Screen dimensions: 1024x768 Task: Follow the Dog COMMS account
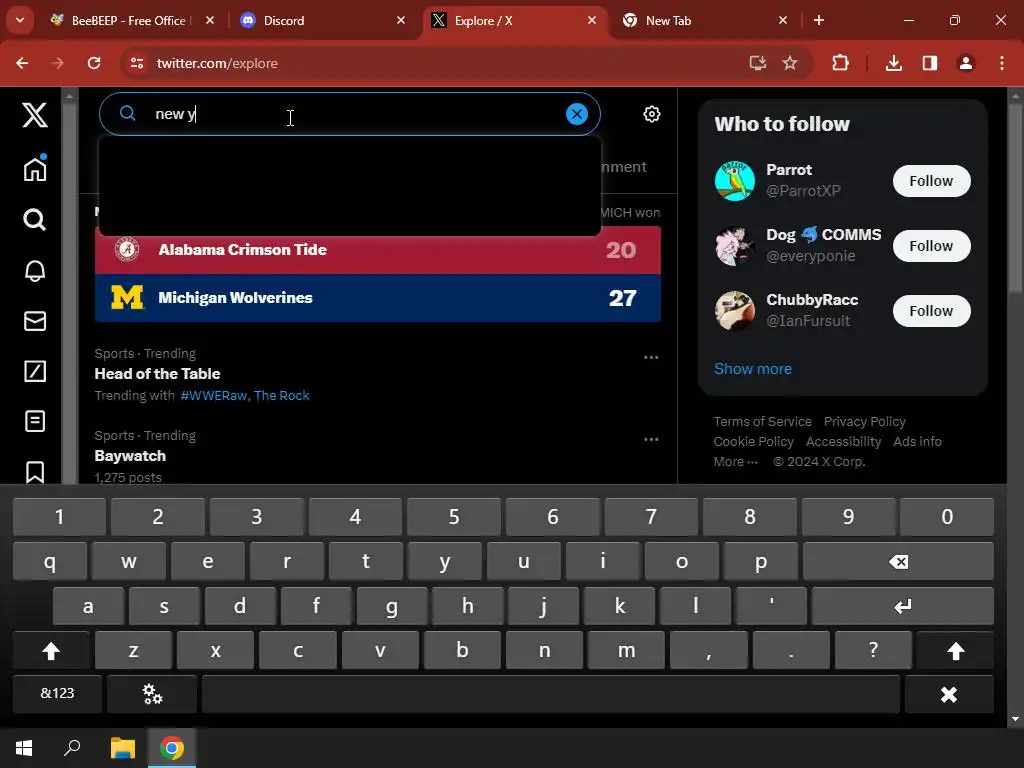tap(931, 246)
